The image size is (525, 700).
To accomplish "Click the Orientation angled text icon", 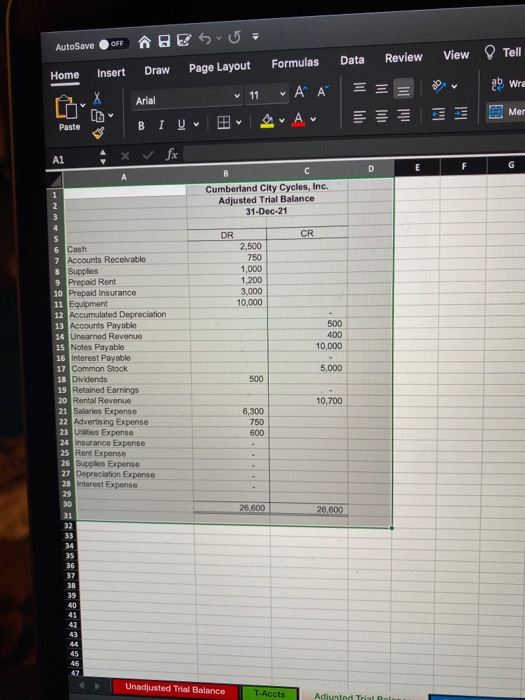I will (x=438, y=86).
